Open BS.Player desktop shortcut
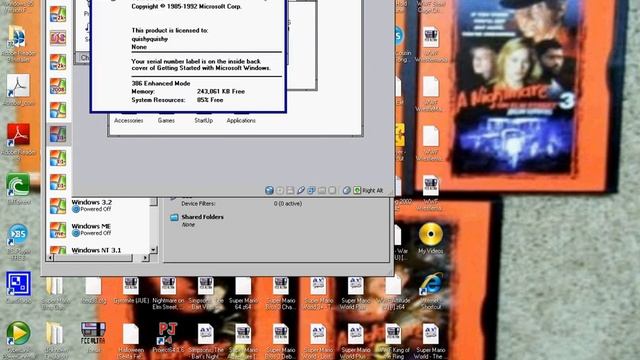Viewport: 640px width, 360px height. tap(18, 242)
